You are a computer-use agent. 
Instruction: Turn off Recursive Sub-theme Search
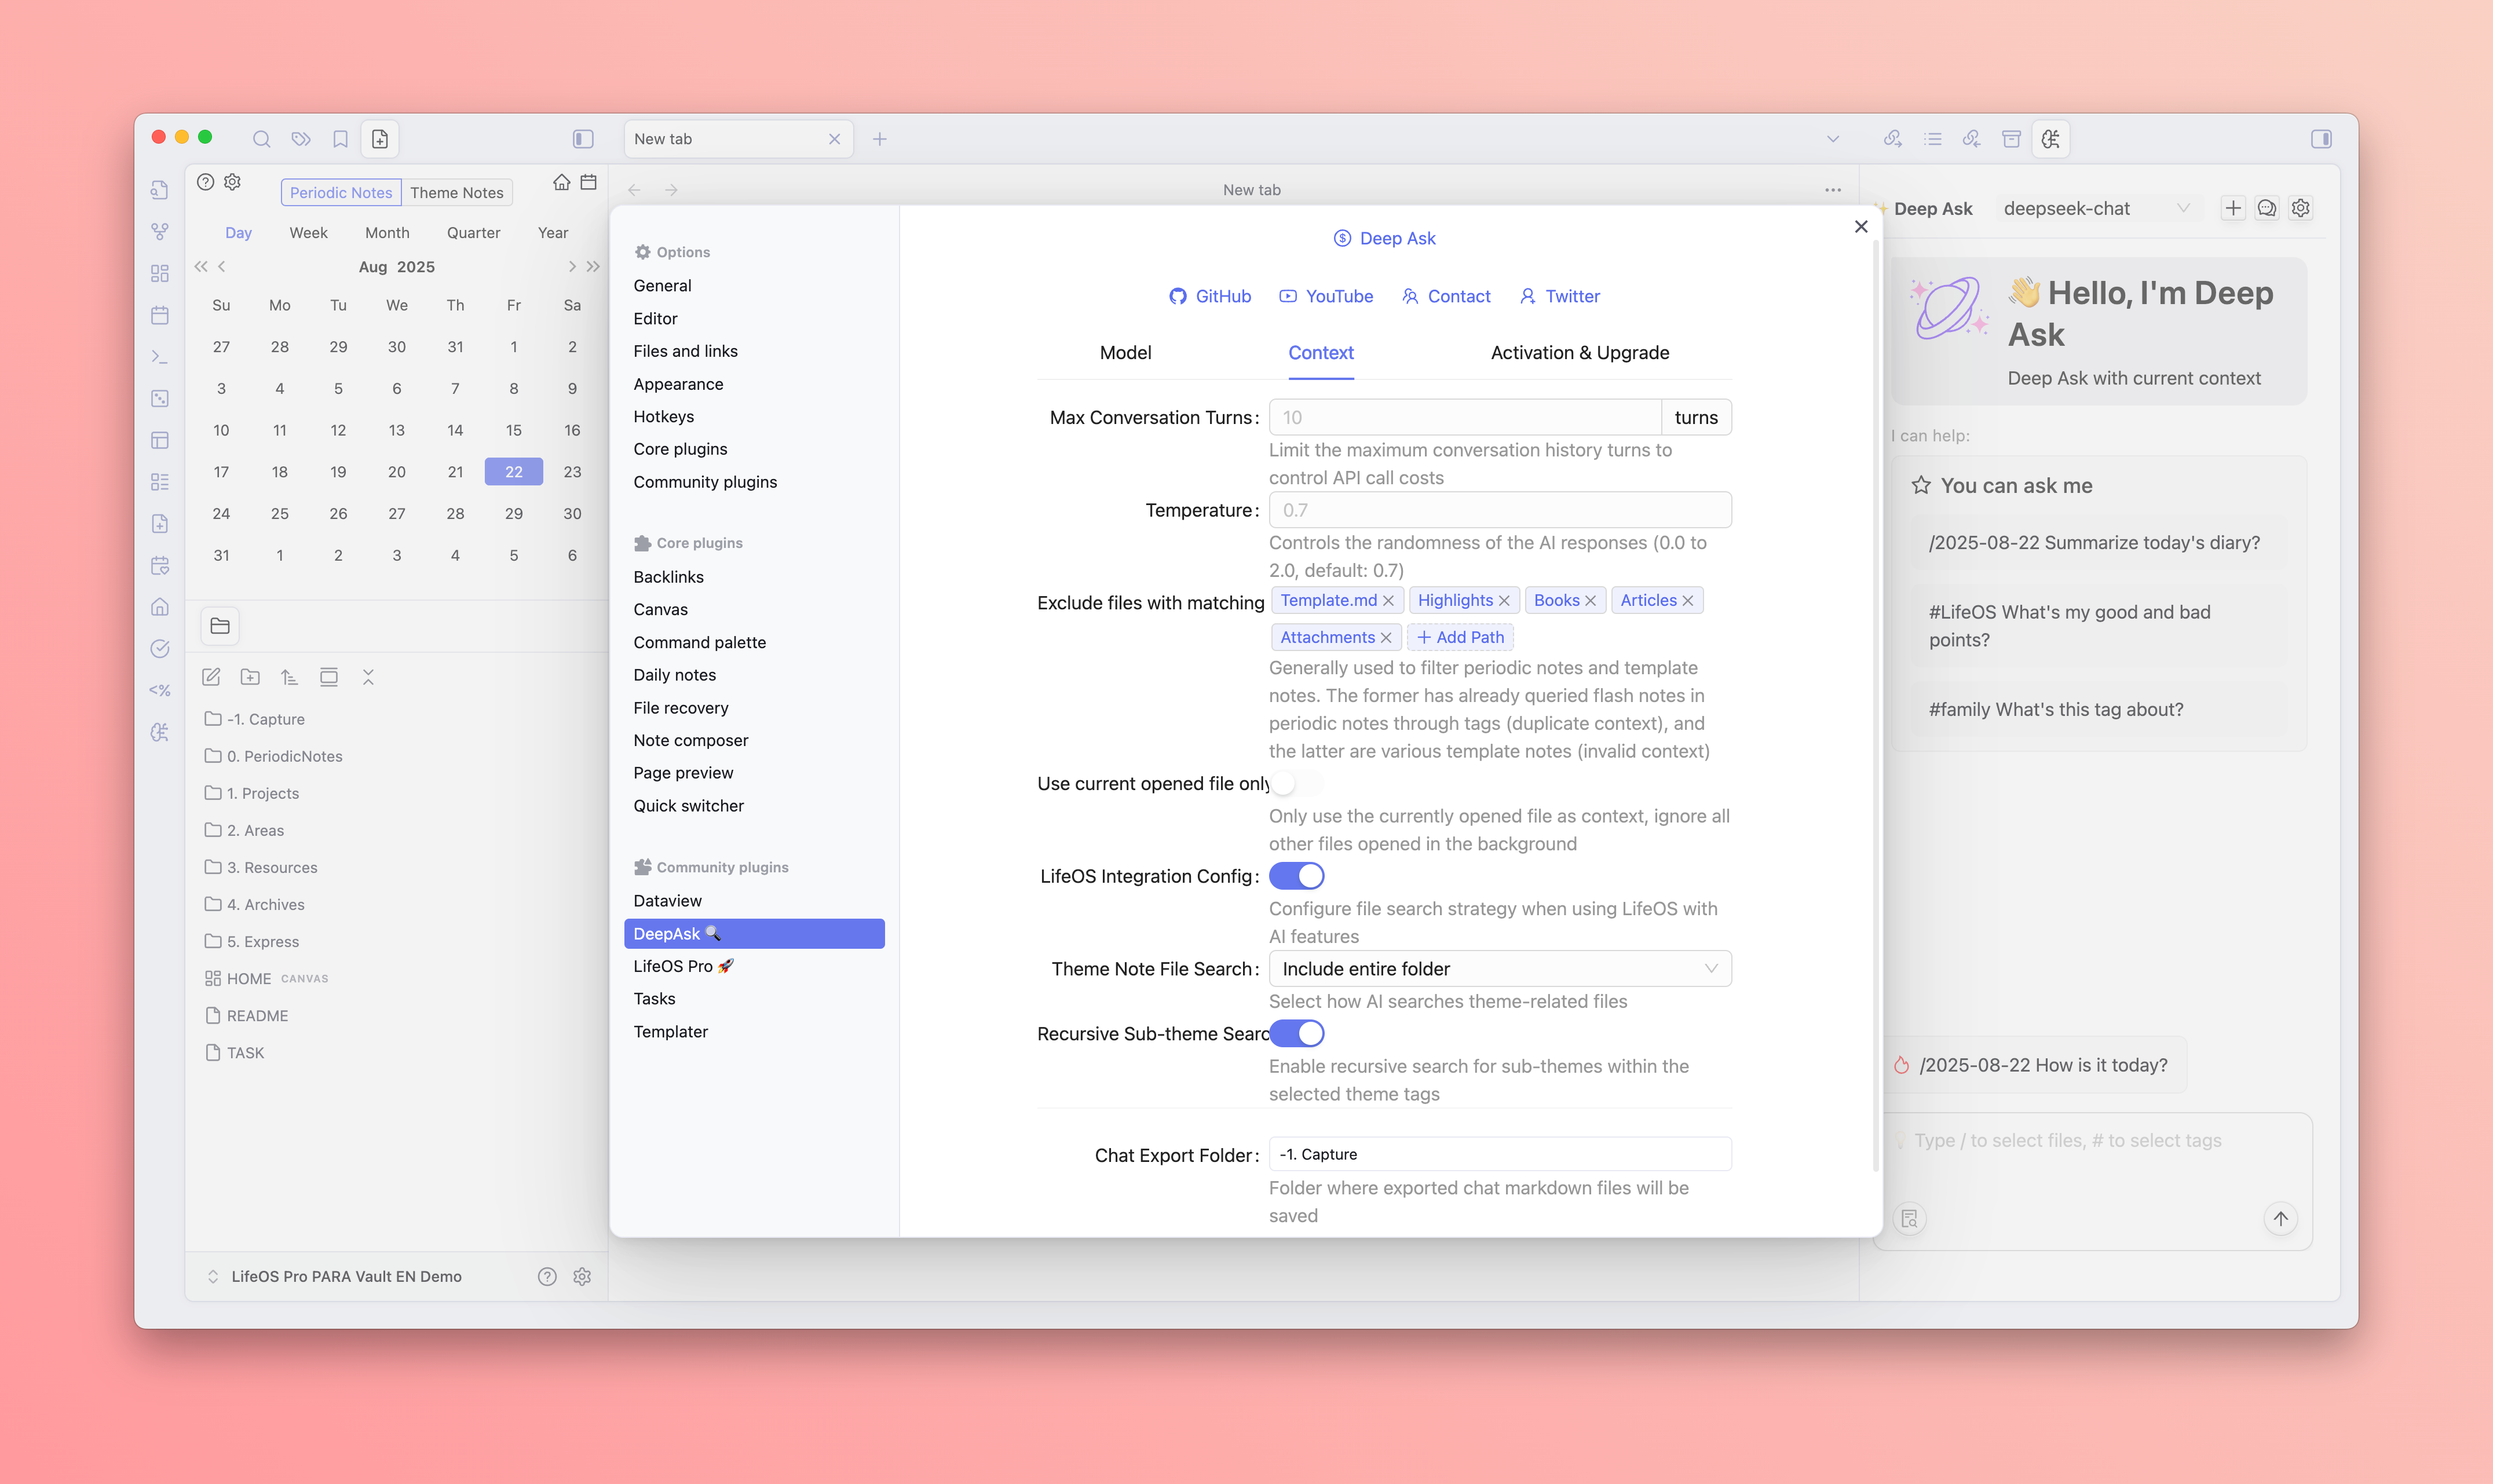pos(1298,1033)
